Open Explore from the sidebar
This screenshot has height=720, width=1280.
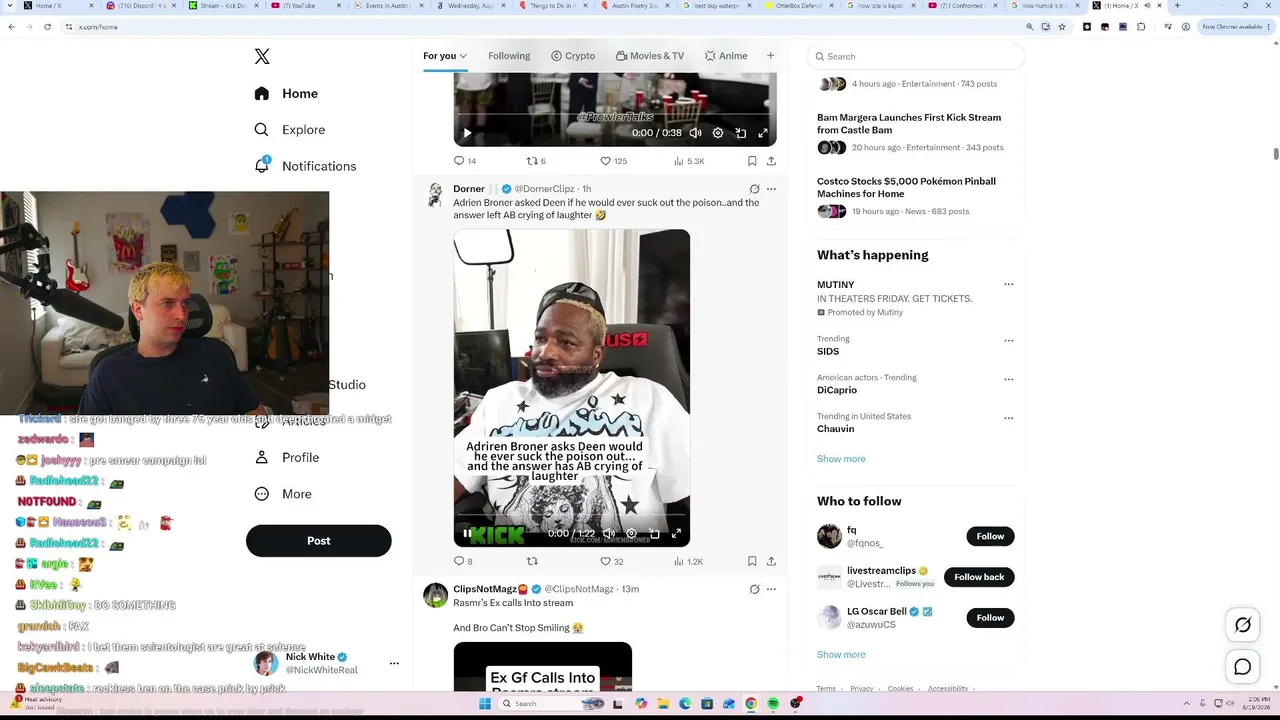tap(289, 130)
